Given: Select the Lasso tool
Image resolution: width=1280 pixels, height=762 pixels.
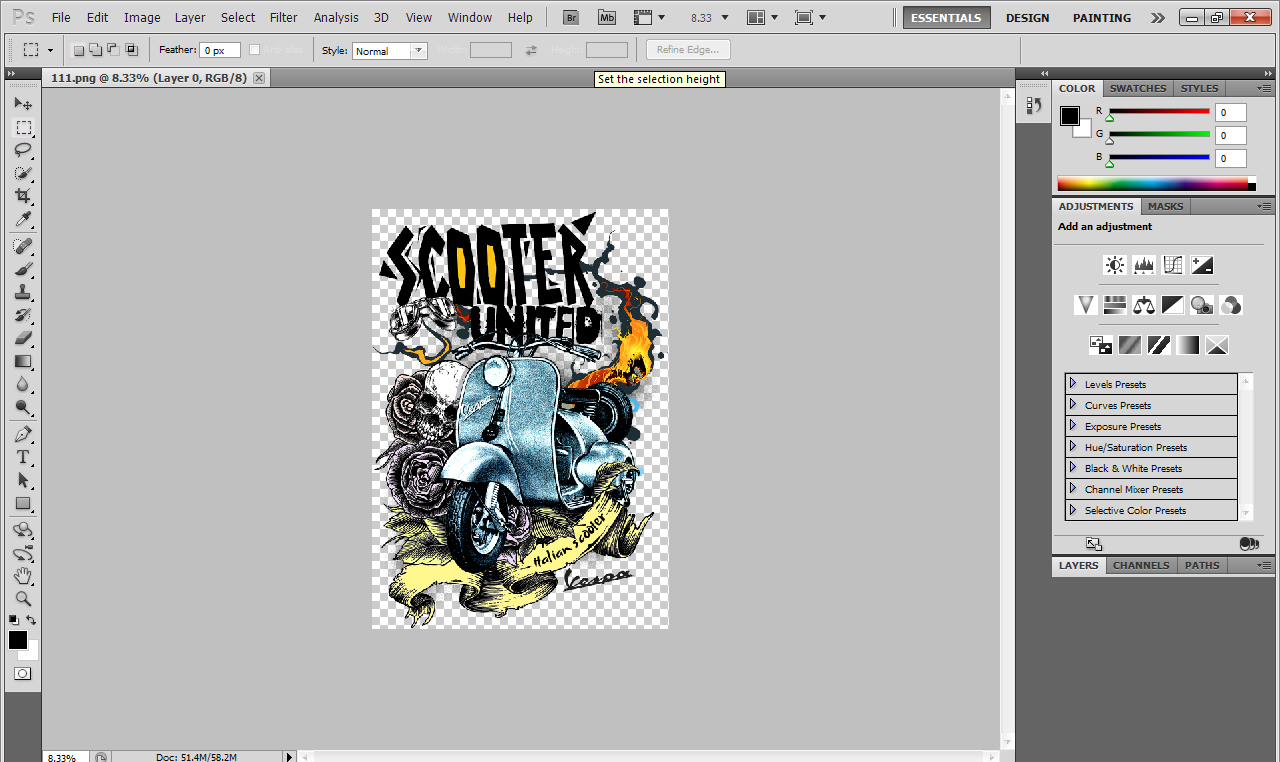Looking at the screenshot, I should pyautogui.click(x=23, y=150).
